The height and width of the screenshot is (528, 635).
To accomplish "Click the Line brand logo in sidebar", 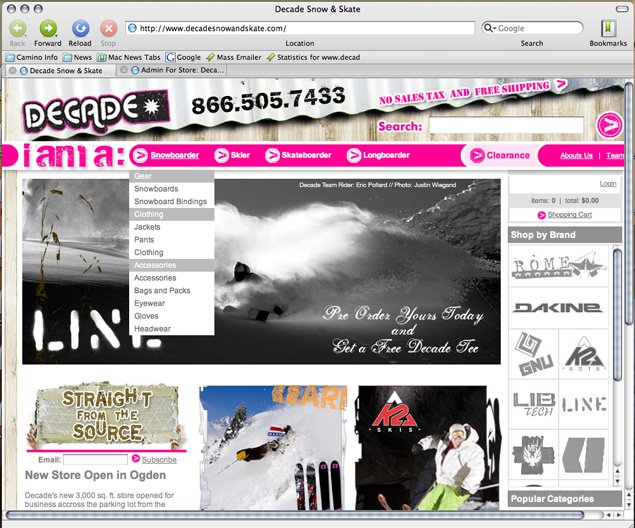I will (584, 404).
